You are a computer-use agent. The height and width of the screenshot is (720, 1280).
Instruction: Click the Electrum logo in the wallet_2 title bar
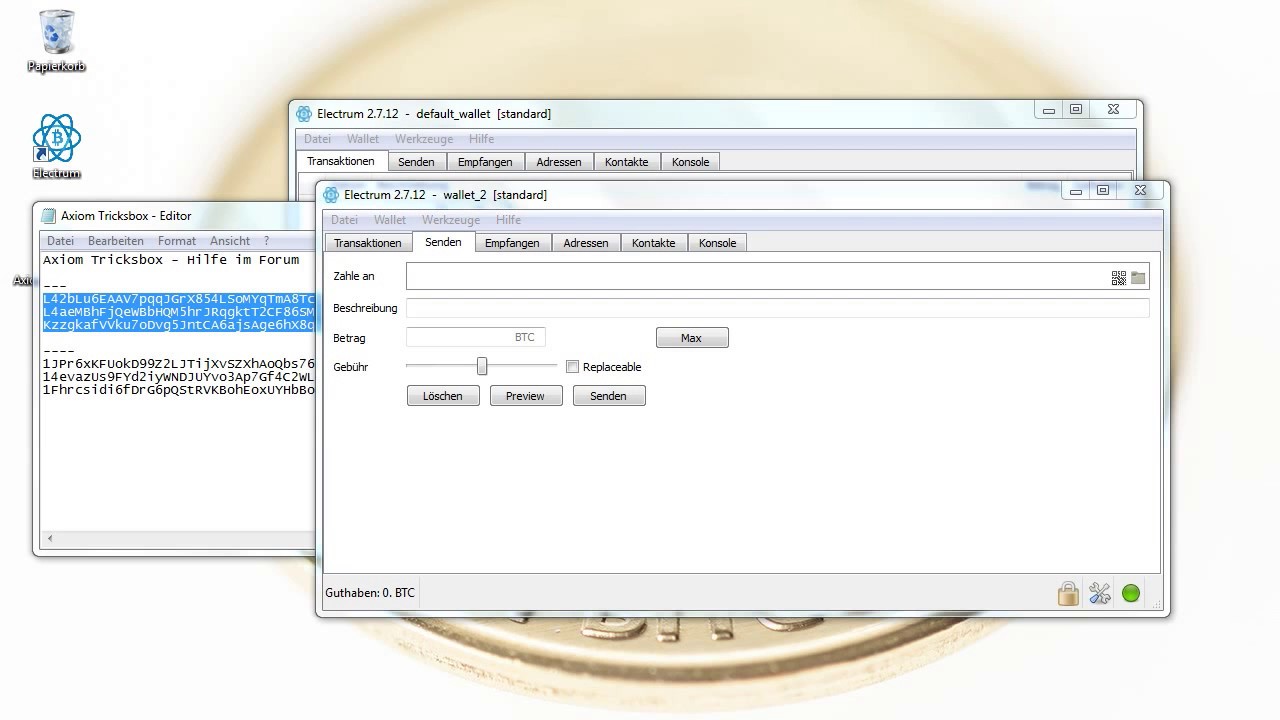point(331,195)
